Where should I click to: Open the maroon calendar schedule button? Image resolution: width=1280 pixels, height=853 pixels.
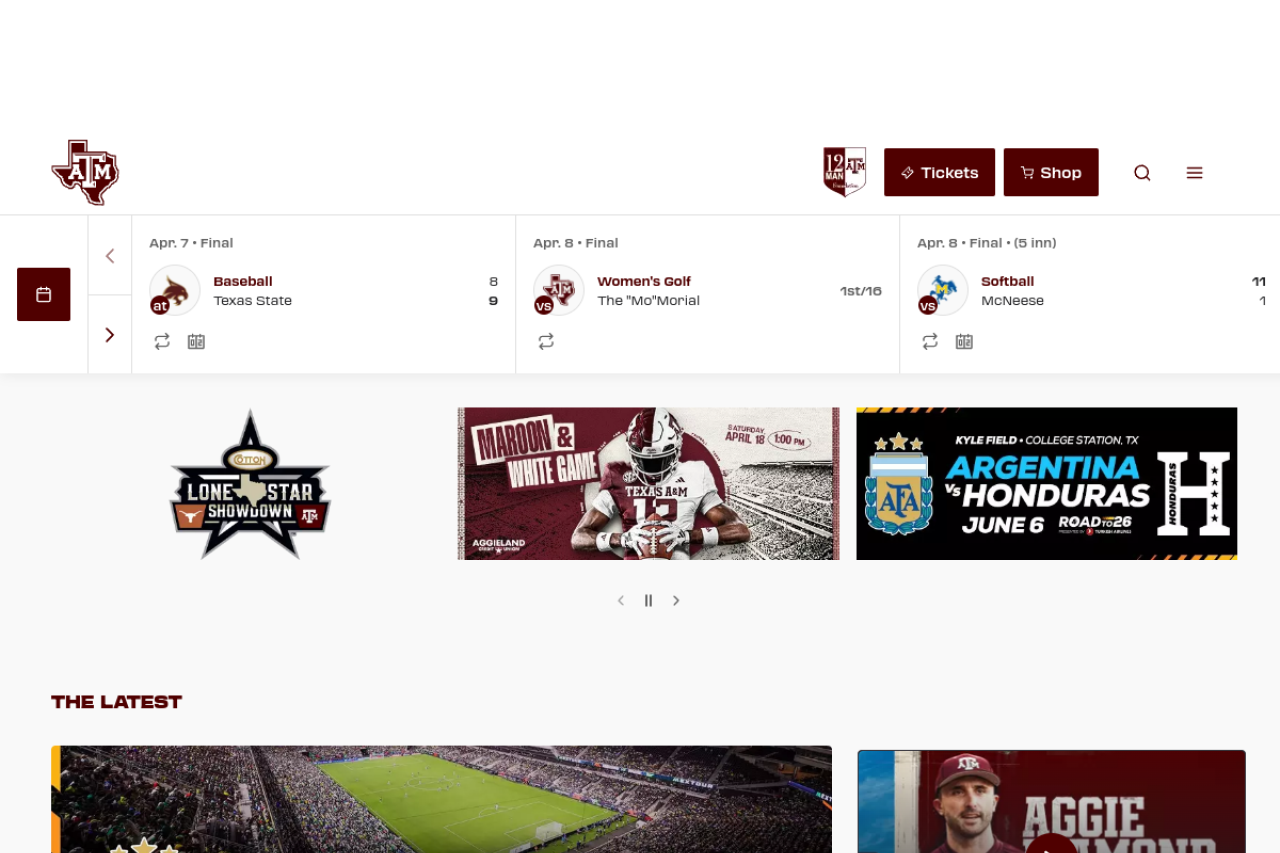pyautogui.click(x=44, y=294)
